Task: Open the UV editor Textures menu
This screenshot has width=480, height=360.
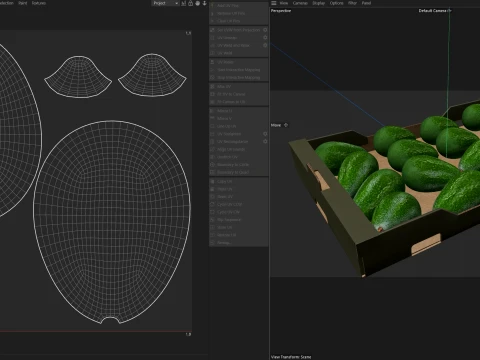Action: point(39,3)
